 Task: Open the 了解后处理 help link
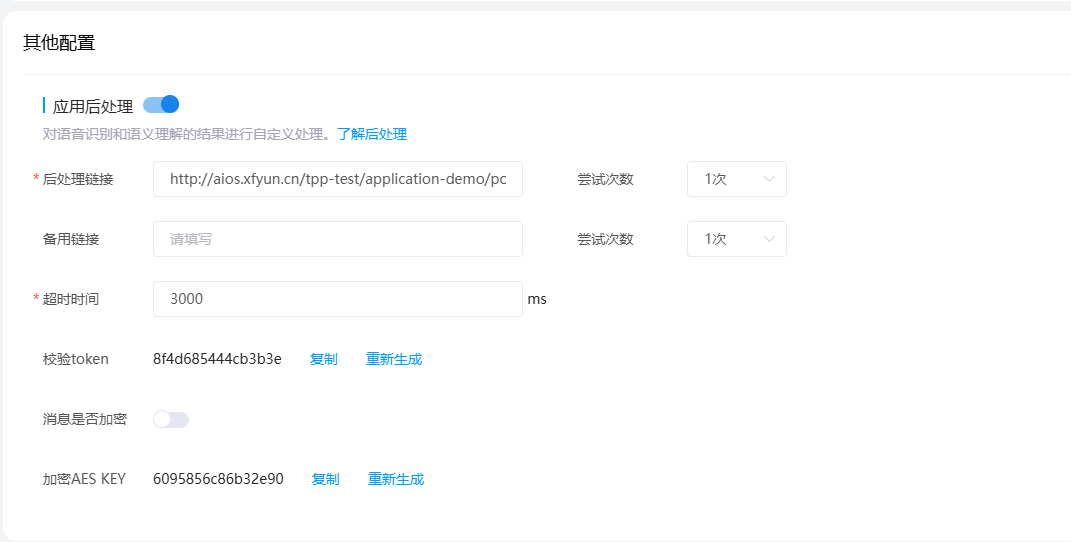pyautogui.click(x=371, y=134)
